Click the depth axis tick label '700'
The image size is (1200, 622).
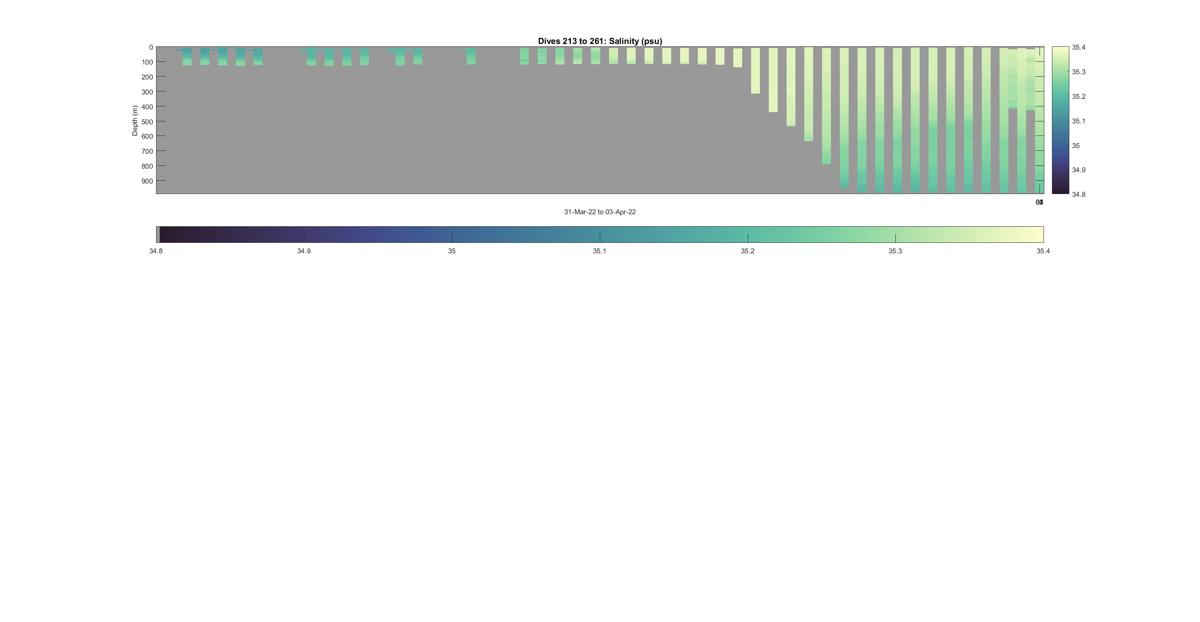[x=147, y=151]
